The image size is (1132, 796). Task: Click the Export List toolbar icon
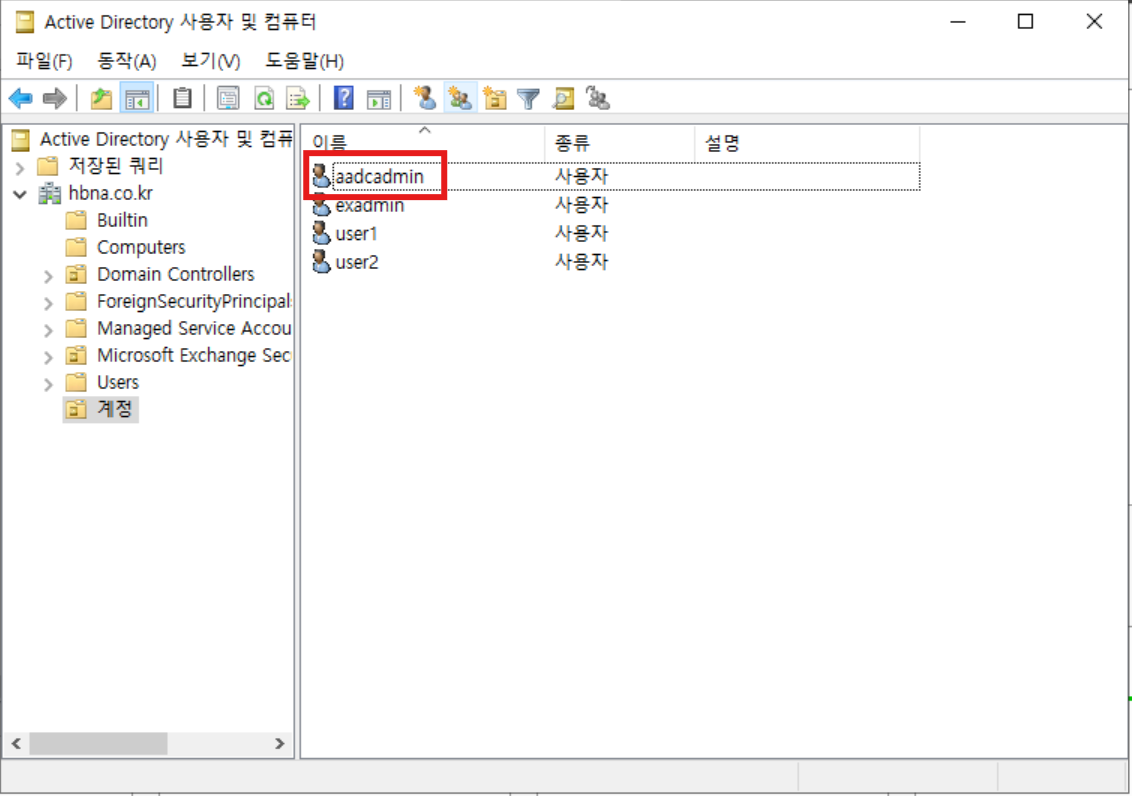298,98
